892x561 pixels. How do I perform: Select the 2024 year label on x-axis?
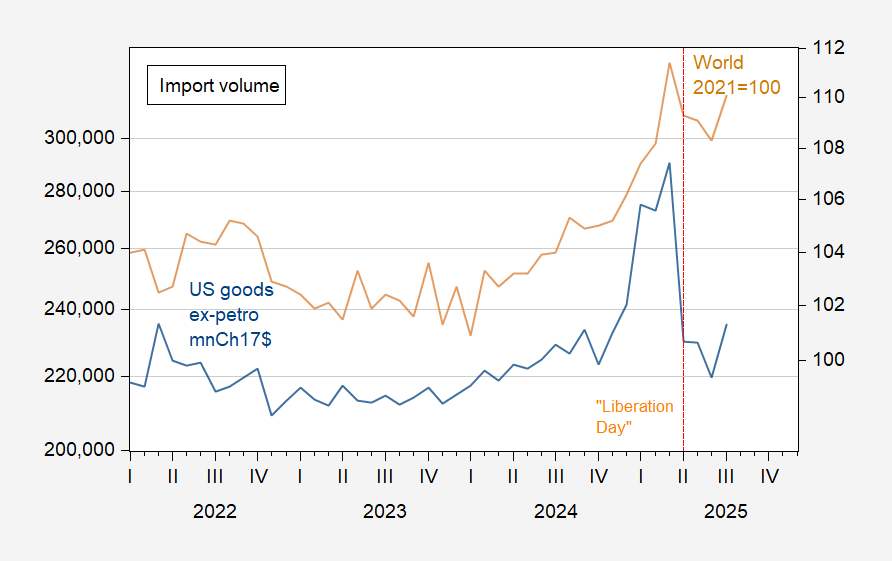555,512
